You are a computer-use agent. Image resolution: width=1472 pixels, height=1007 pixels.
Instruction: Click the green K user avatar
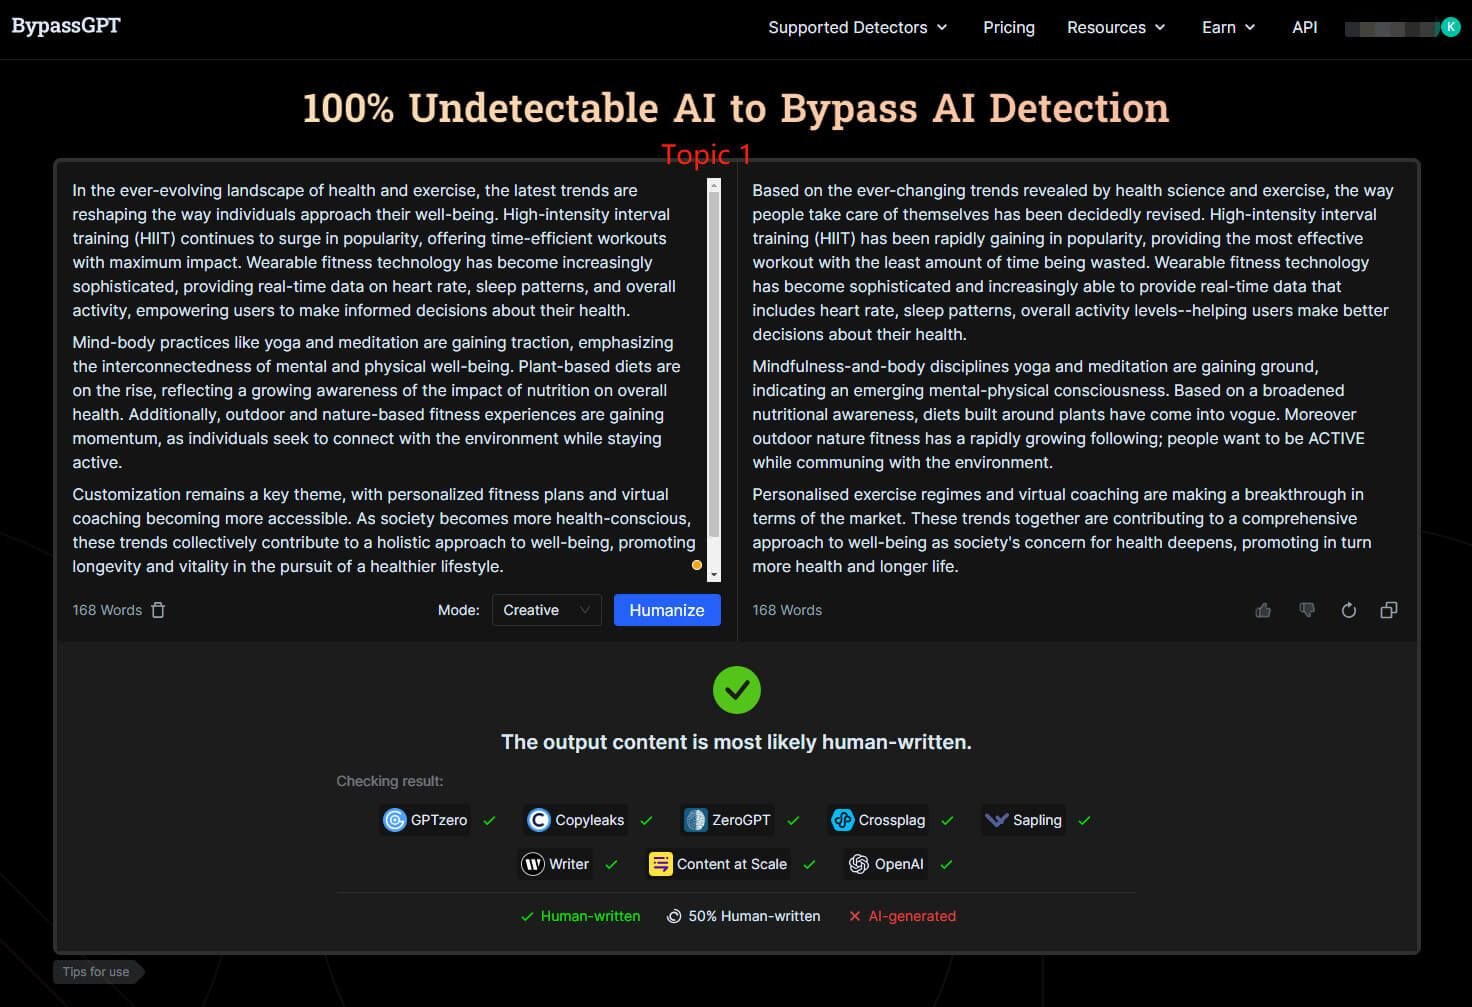click(1450, 27)
